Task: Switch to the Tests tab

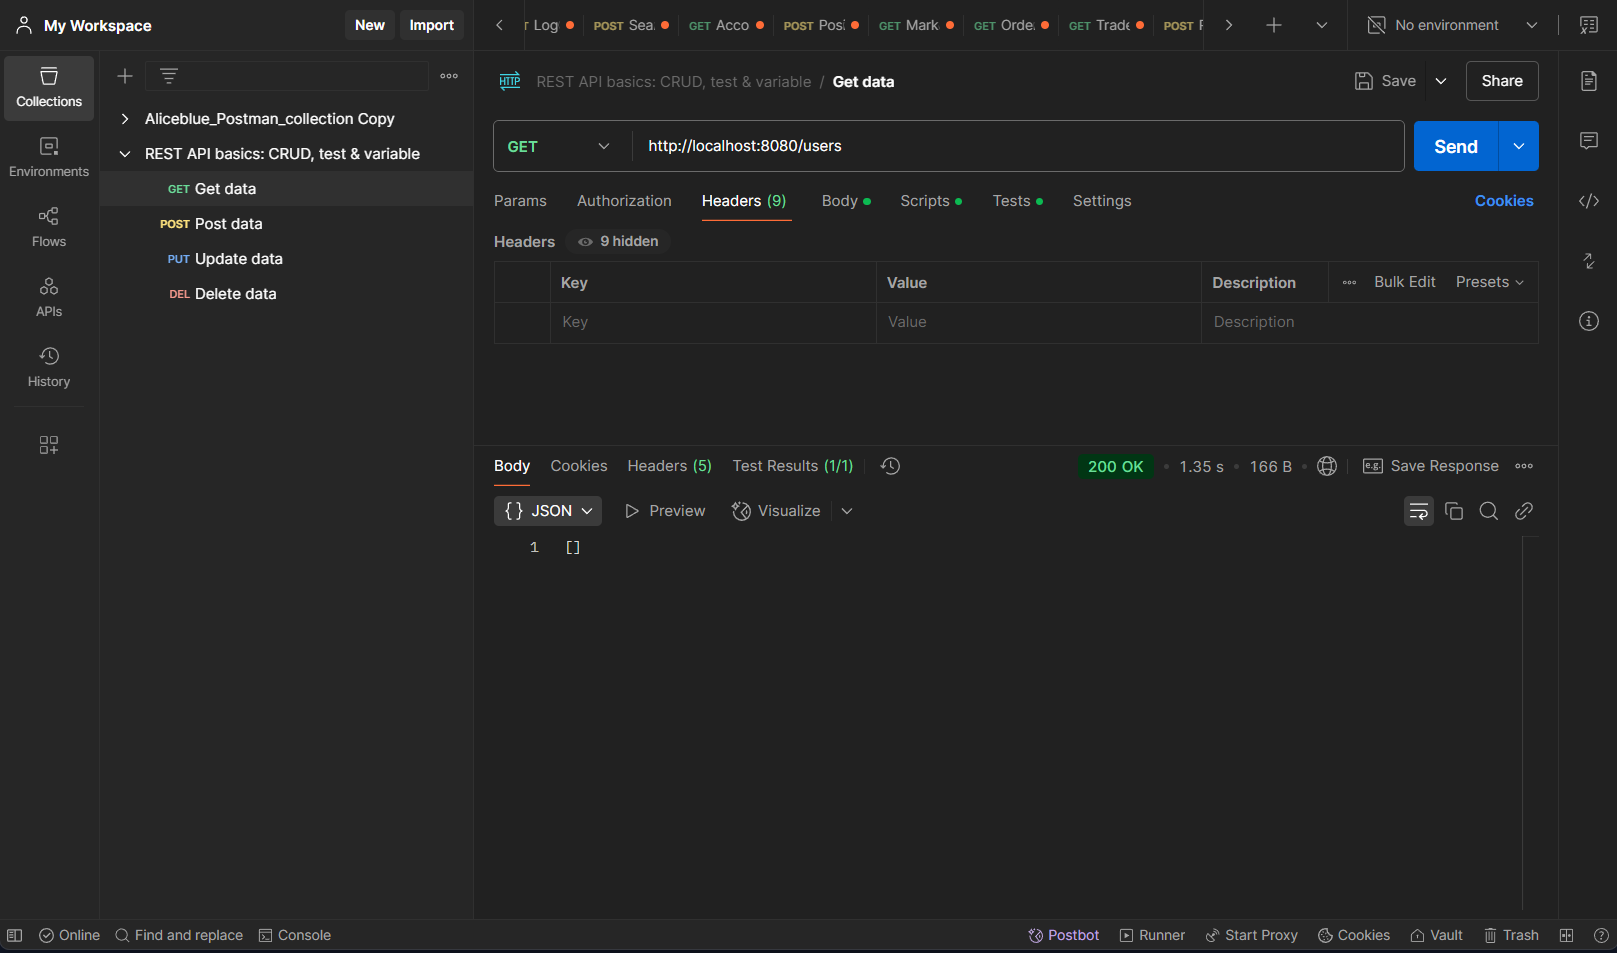Action: [x=1018, y=201]
